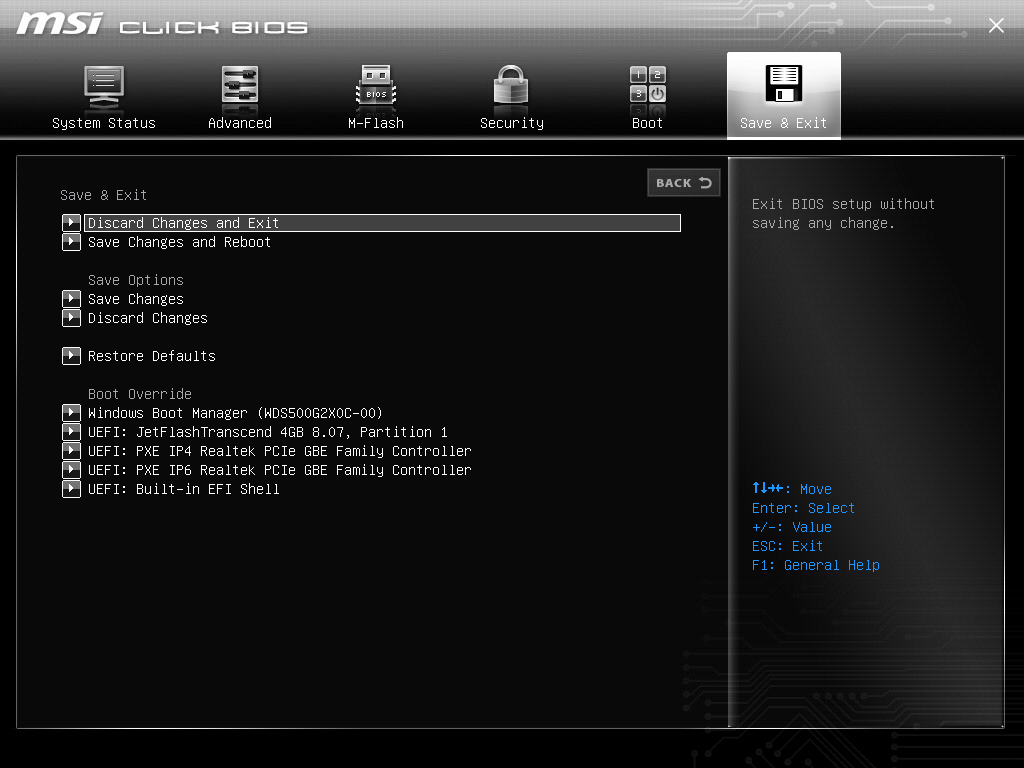Screen dimensions: 1024x768
Task: Click arrow icon beside Built-in EFI Shell
Action: click(x=71, y=489)
